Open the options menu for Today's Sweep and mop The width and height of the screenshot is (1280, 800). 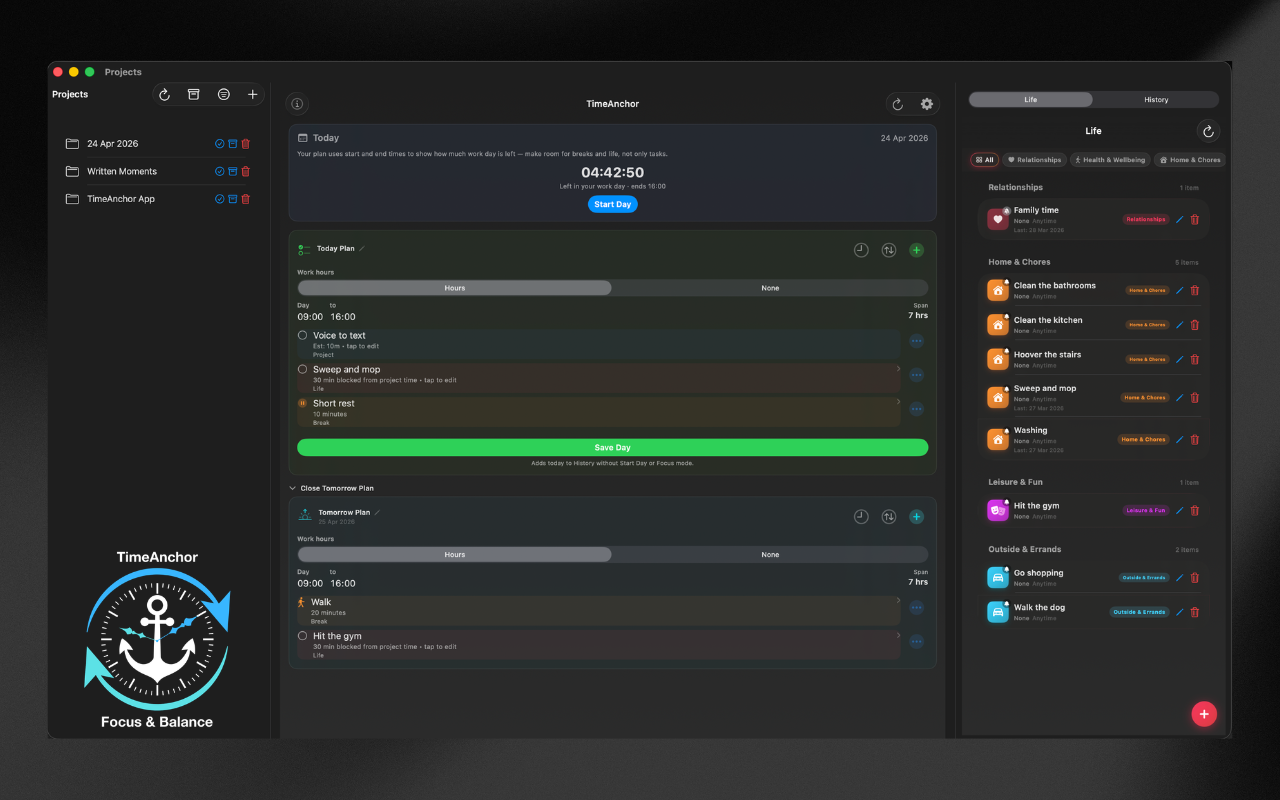pyautogui.click(x=916, y=375)
